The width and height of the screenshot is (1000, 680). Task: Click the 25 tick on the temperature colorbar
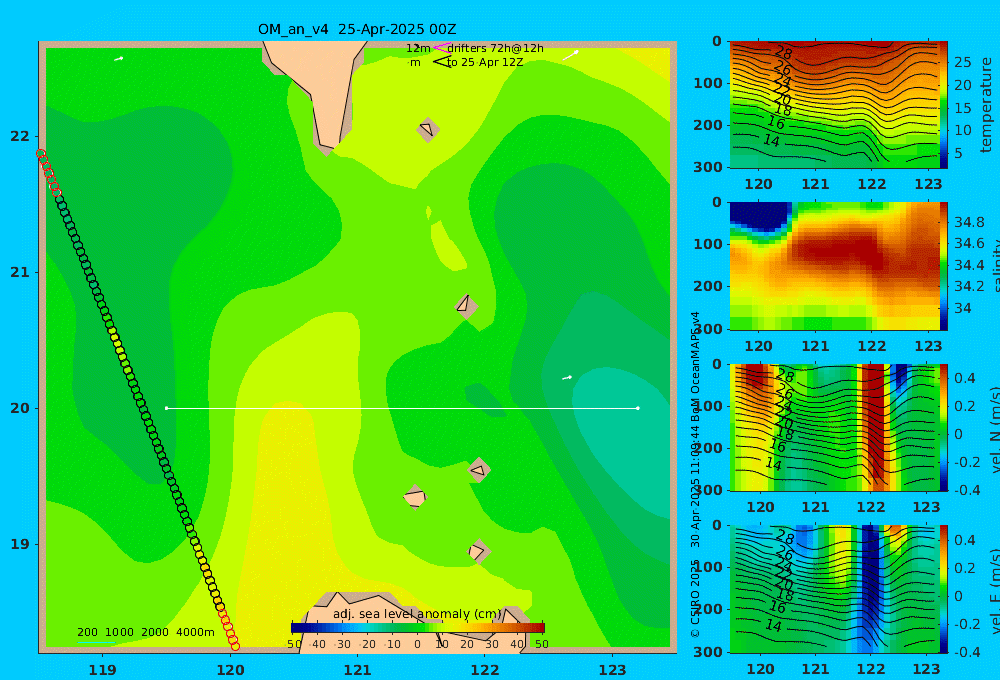(x=962, y=63)
